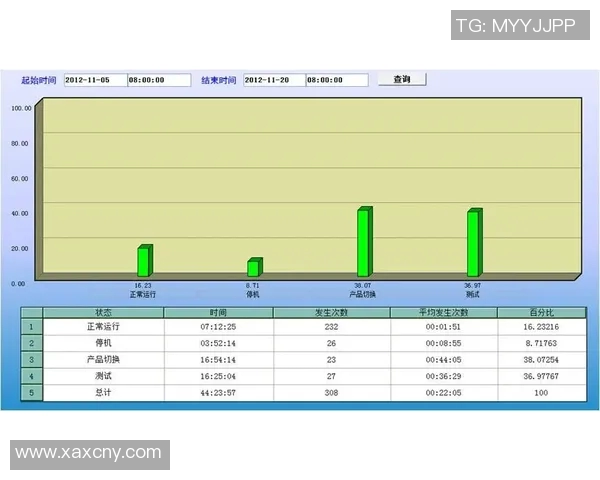The image size is (600, 480).
Task: Click the 发生次数 column header
Action: pos(331,313)
